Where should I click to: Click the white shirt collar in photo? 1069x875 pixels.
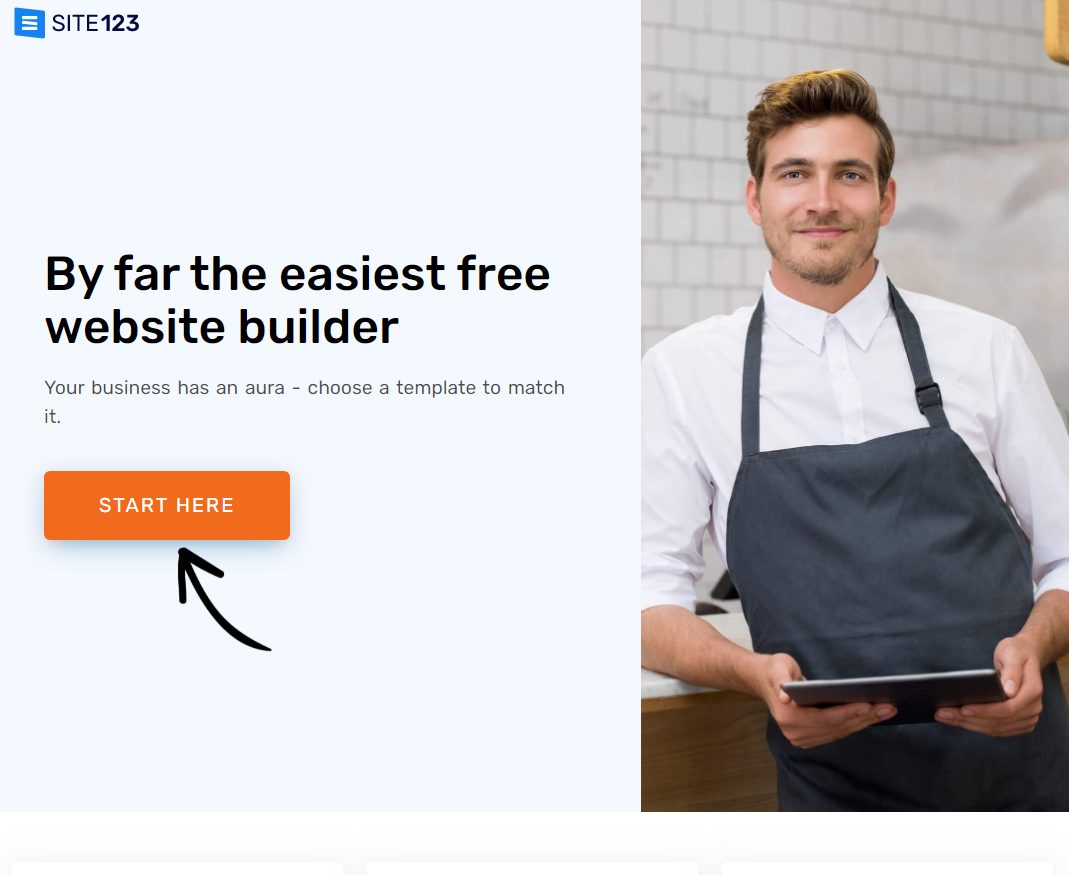pos(826,313)
